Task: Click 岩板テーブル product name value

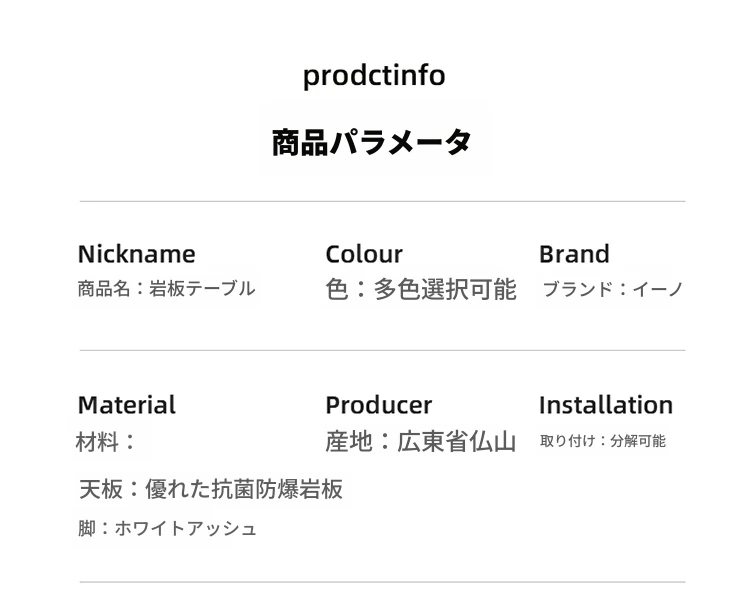Action: tap(202, 289)
